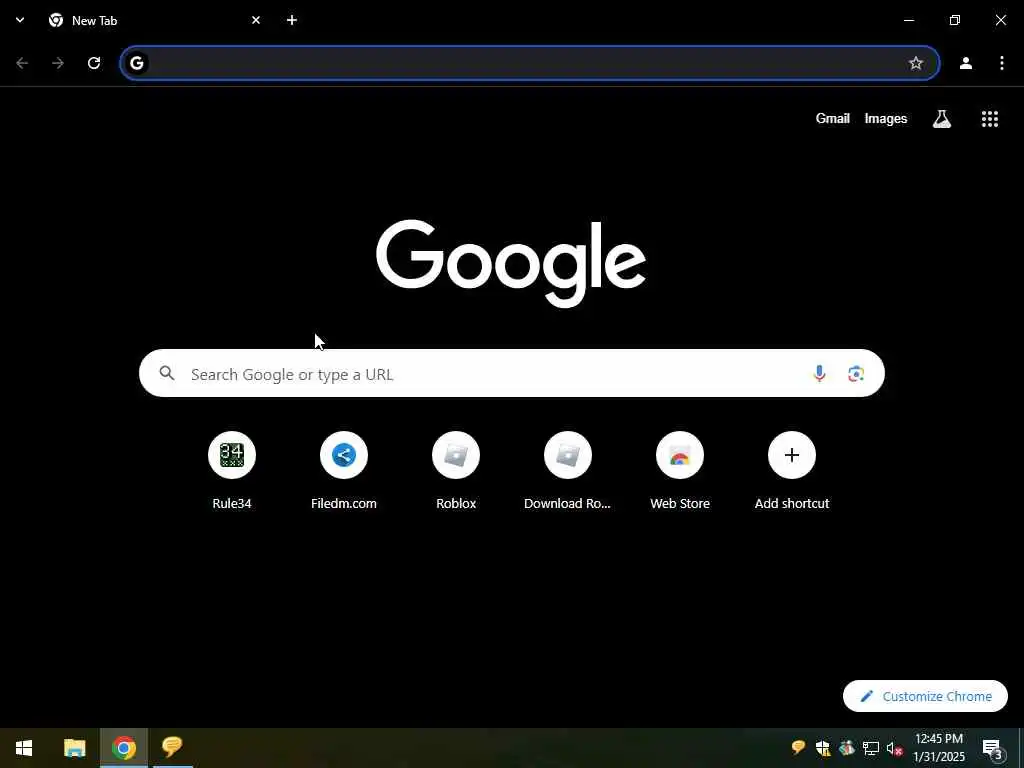The height and width of the screenshot is (768, 1024).
Task: Open the Roblox shortcut
Action: [456, 470]
